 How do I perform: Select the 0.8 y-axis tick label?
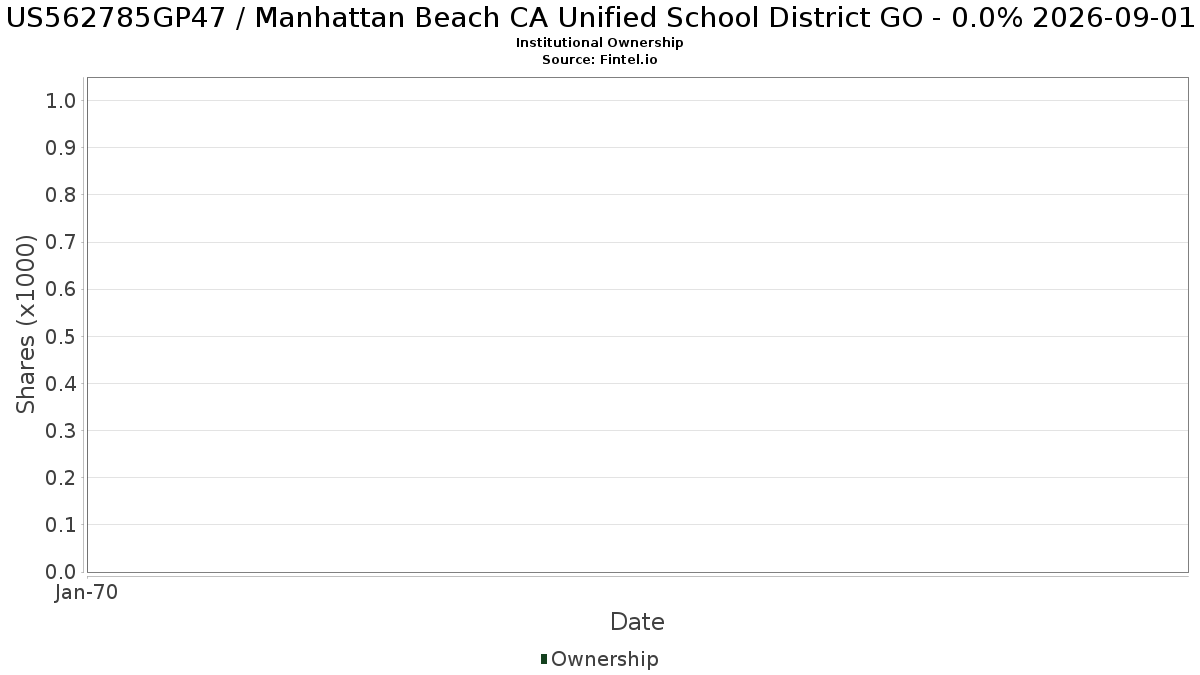pyautogui.click(x=61, y=195)
